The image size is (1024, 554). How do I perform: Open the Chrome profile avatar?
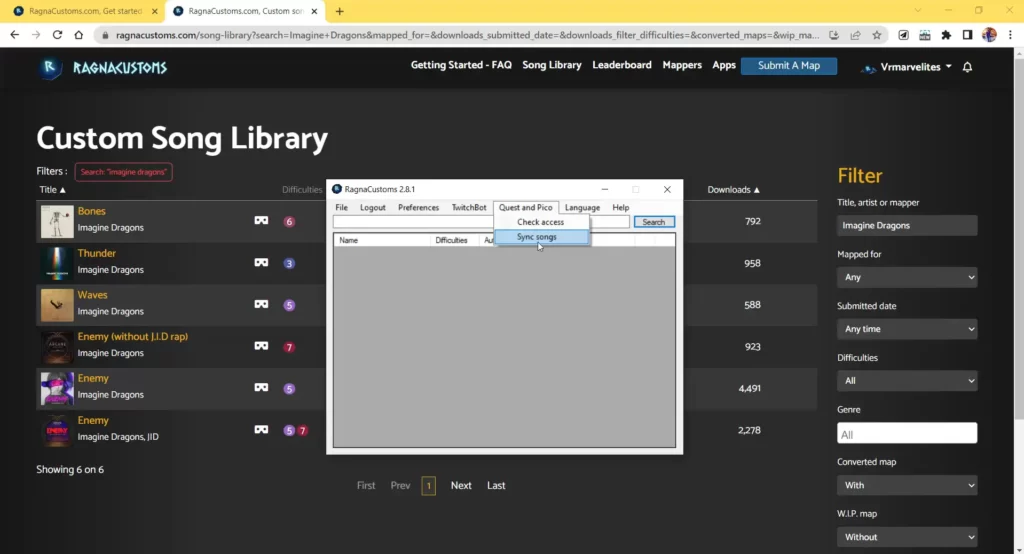point(989,35)
